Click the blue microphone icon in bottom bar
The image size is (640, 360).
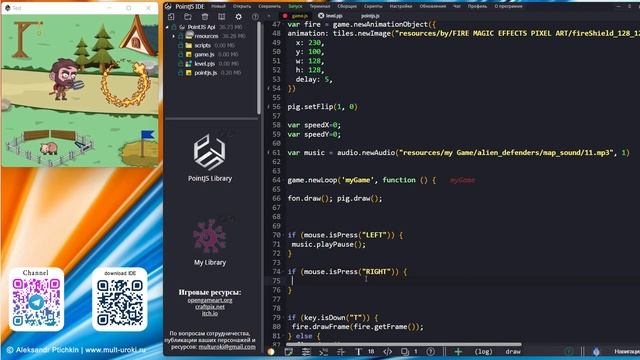pos(596,351)
